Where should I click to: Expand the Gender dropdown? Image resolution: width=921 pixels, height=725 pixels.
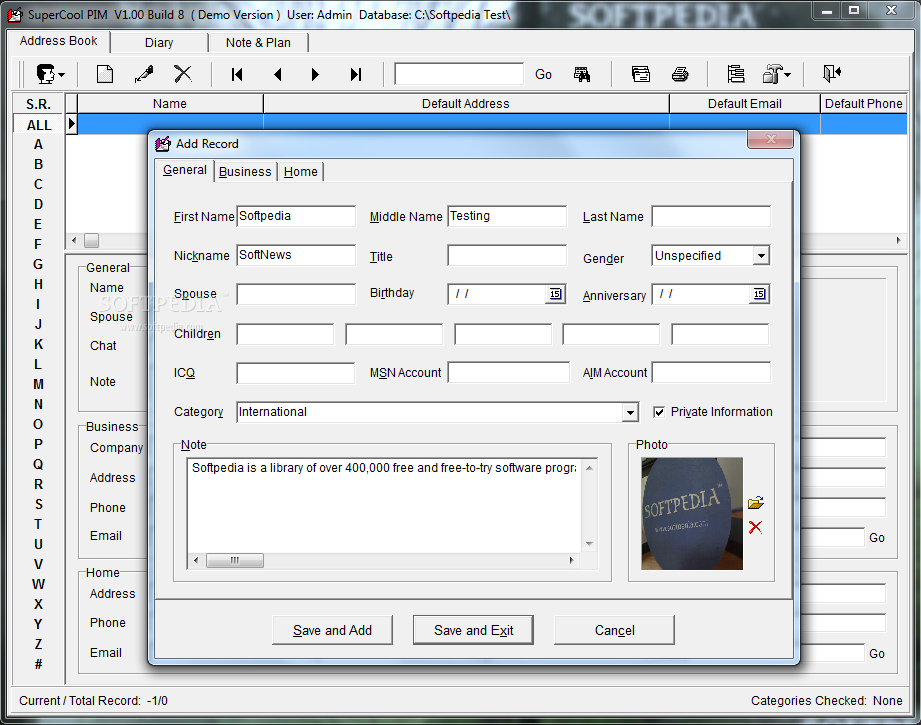(x=761, y=256)
